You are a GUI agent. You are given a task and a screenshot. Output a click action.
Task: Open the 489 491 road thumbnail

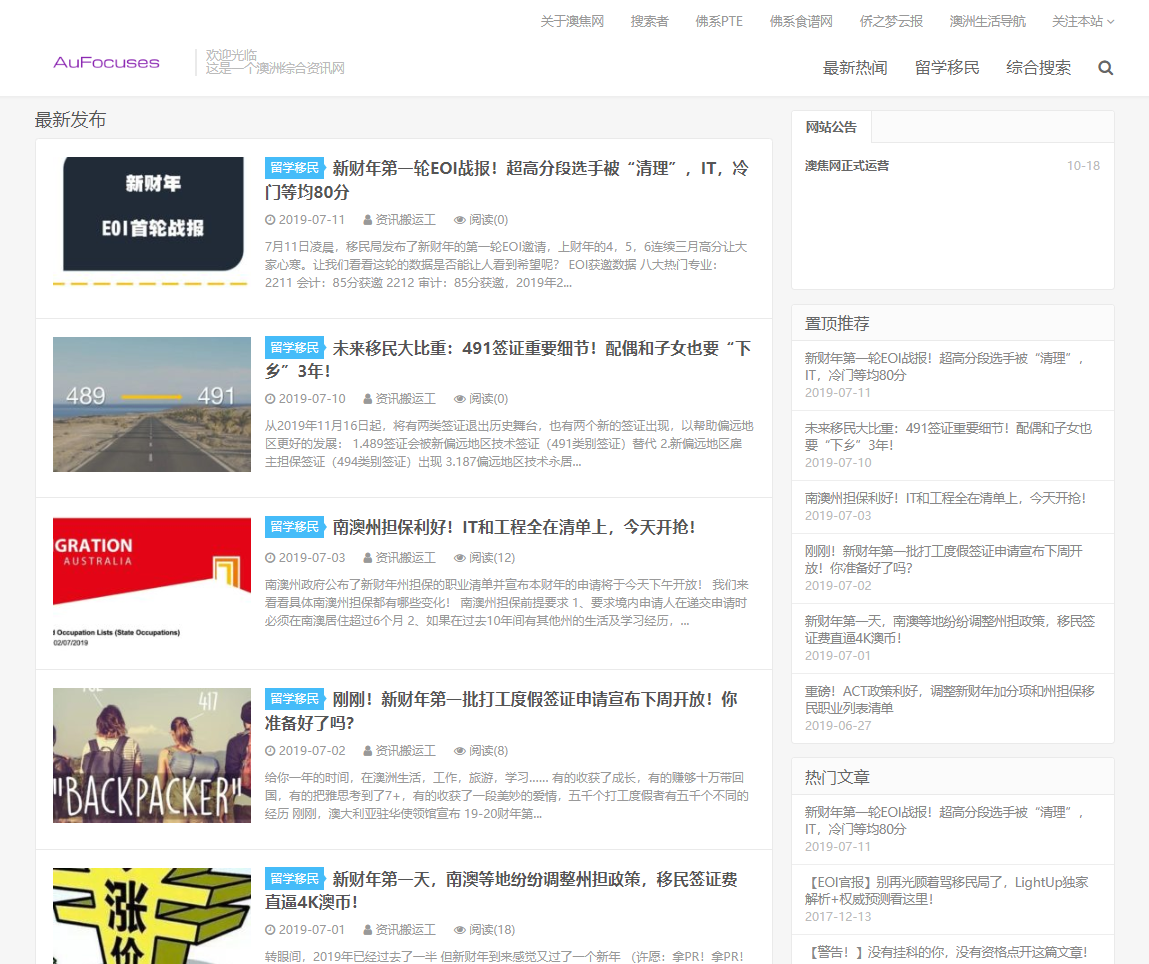(152, 404)
